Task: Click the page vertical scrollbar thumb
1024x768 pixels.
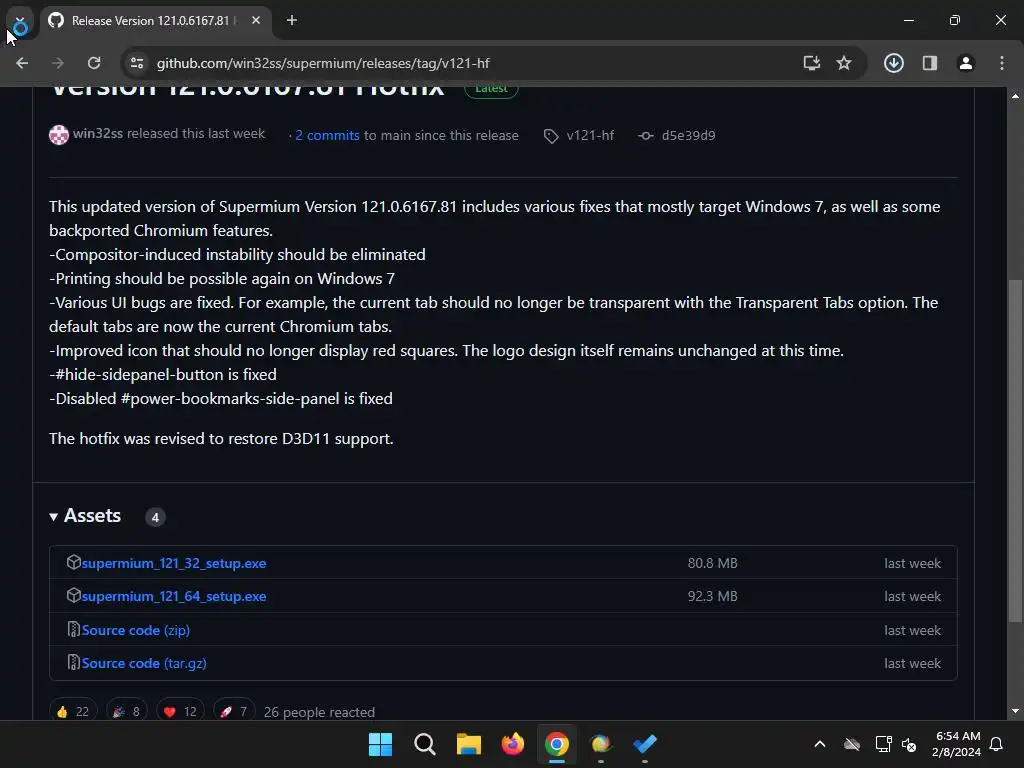Action: [x=1015, y=451]
